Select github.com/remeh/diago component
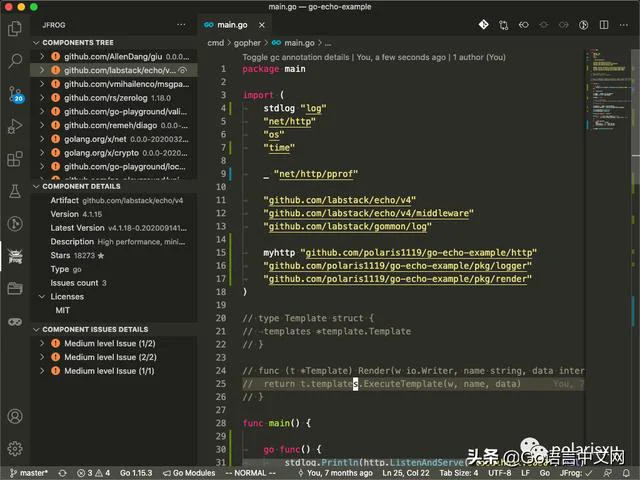This screenshot has height=480, width=640. tap(114, 125)
